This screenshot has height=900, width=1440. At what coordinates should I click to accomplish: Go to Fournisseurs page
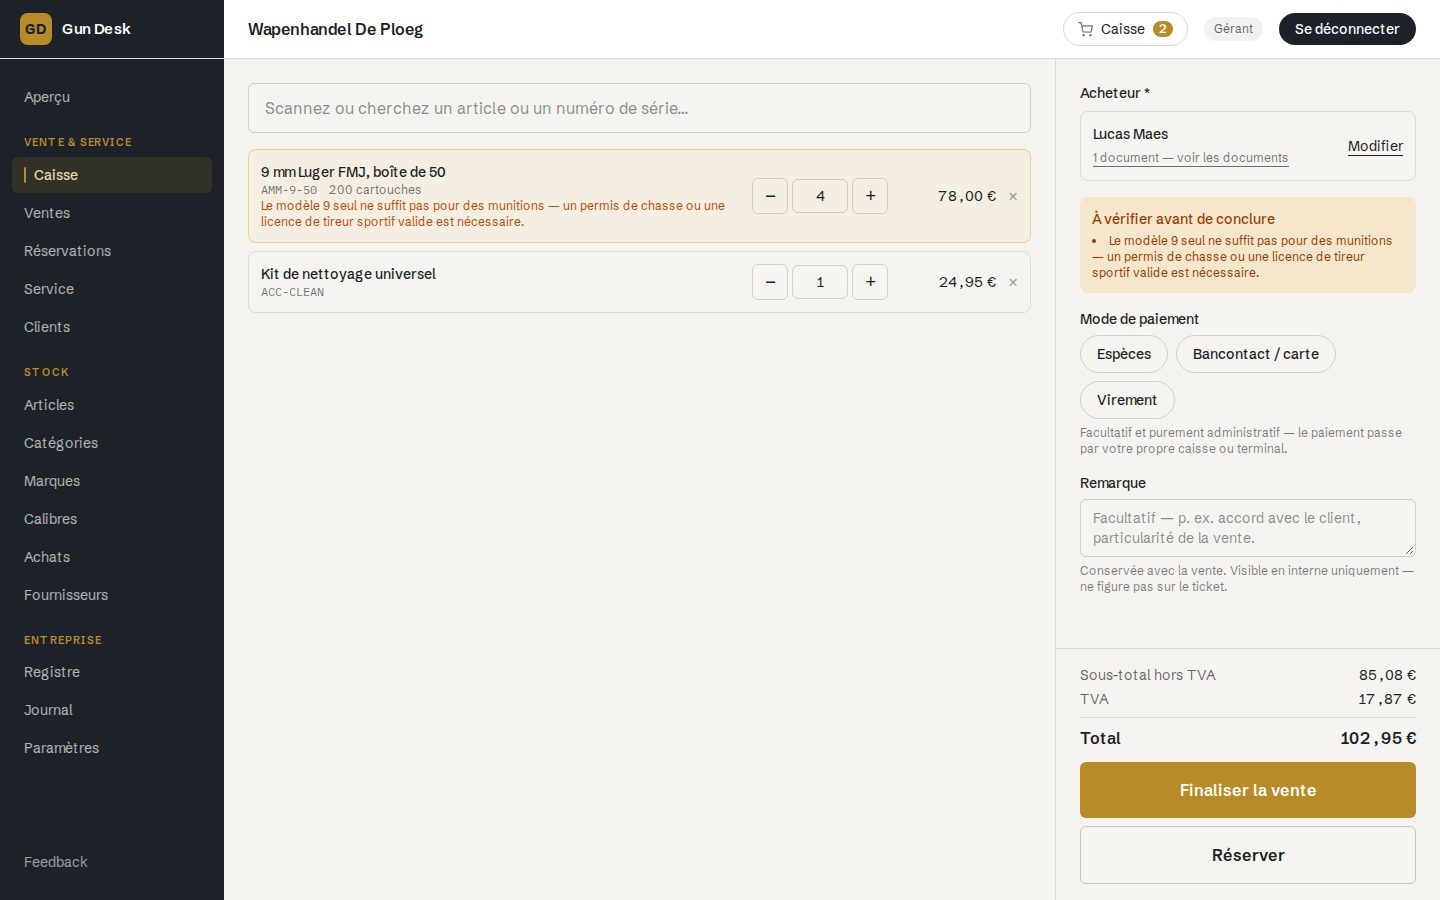pos(112,595)
